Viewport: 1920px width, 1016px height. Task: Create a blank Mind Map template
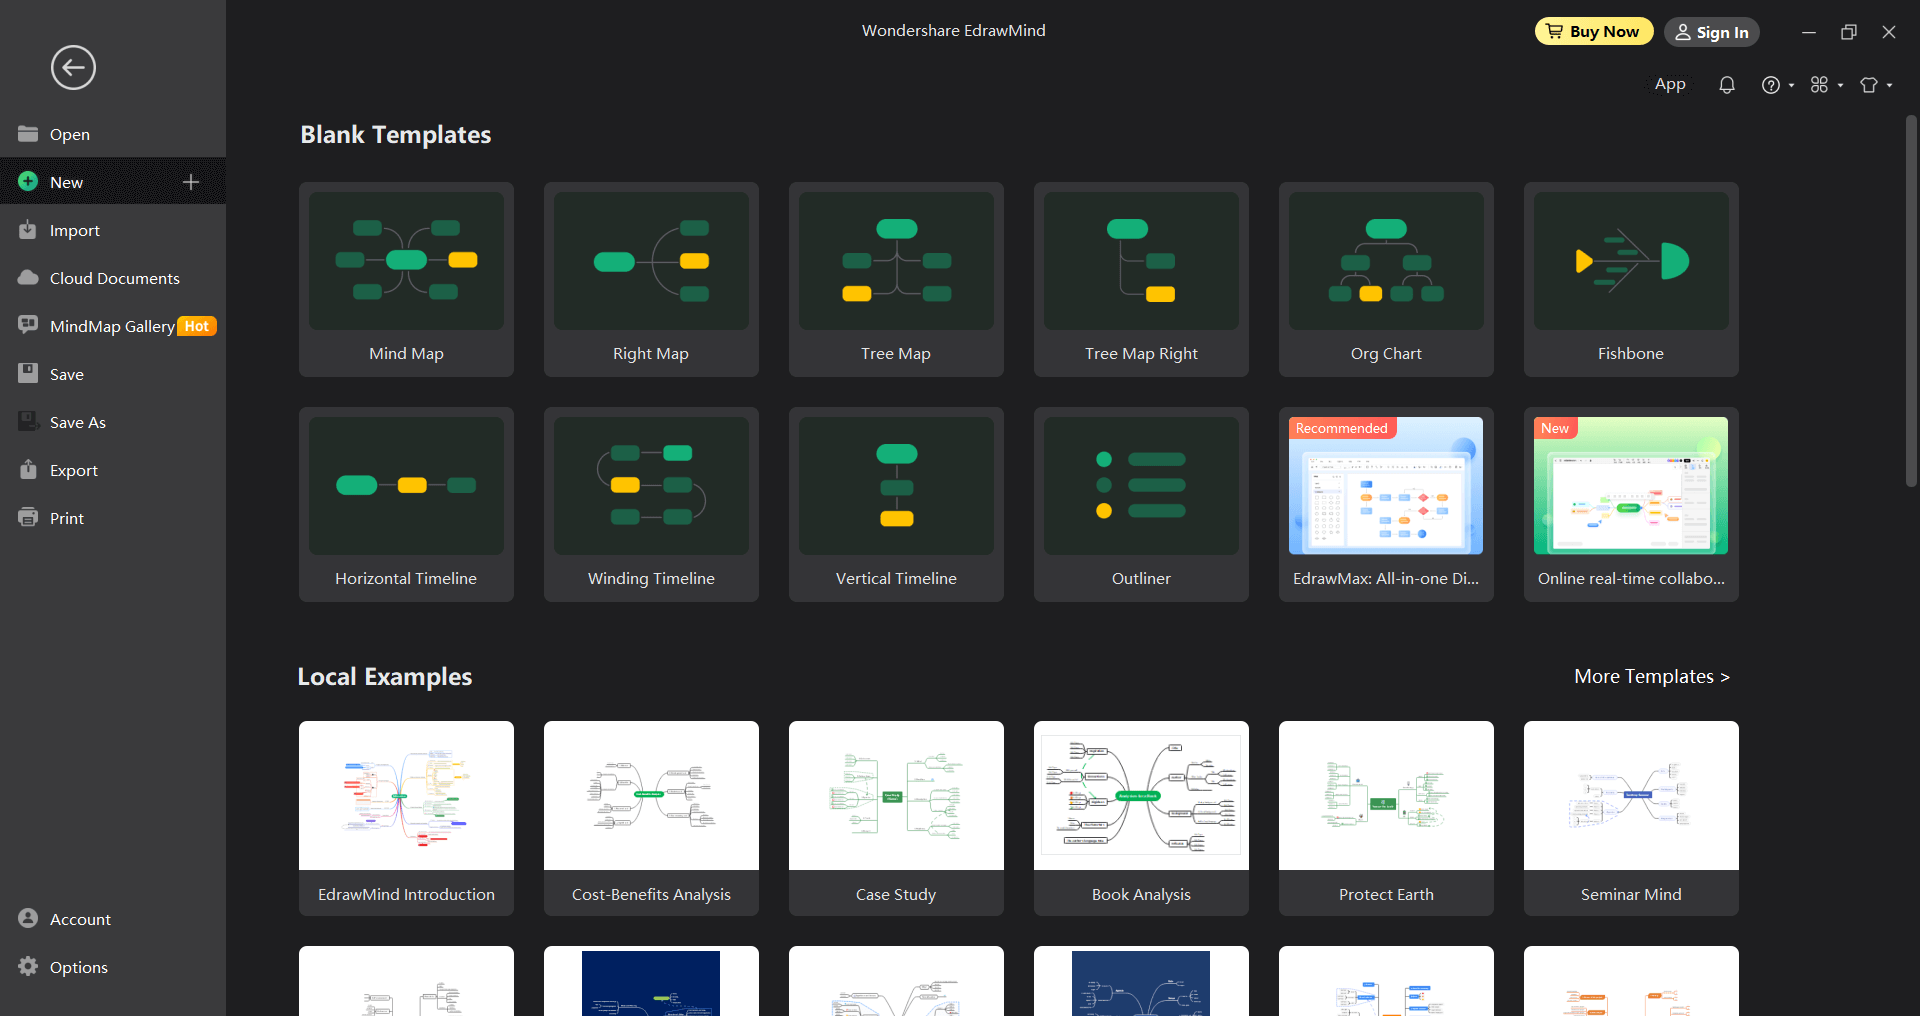tap(406, 279)
